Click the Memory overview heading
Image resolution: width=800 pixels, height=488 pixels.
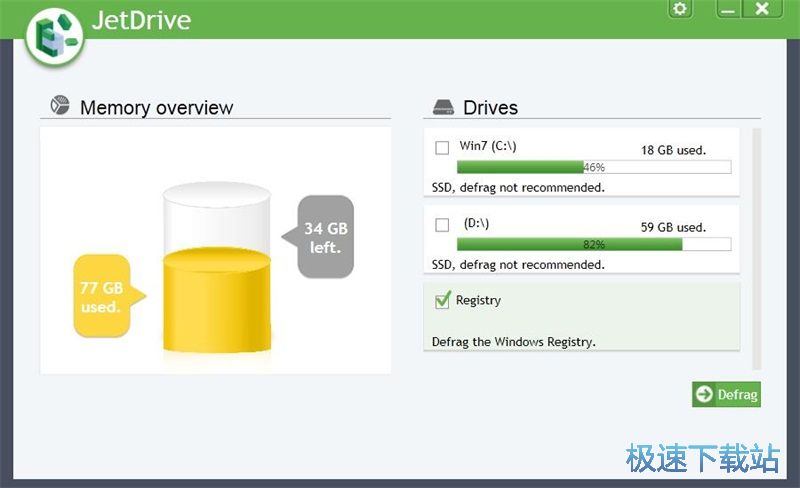point(156,107)
